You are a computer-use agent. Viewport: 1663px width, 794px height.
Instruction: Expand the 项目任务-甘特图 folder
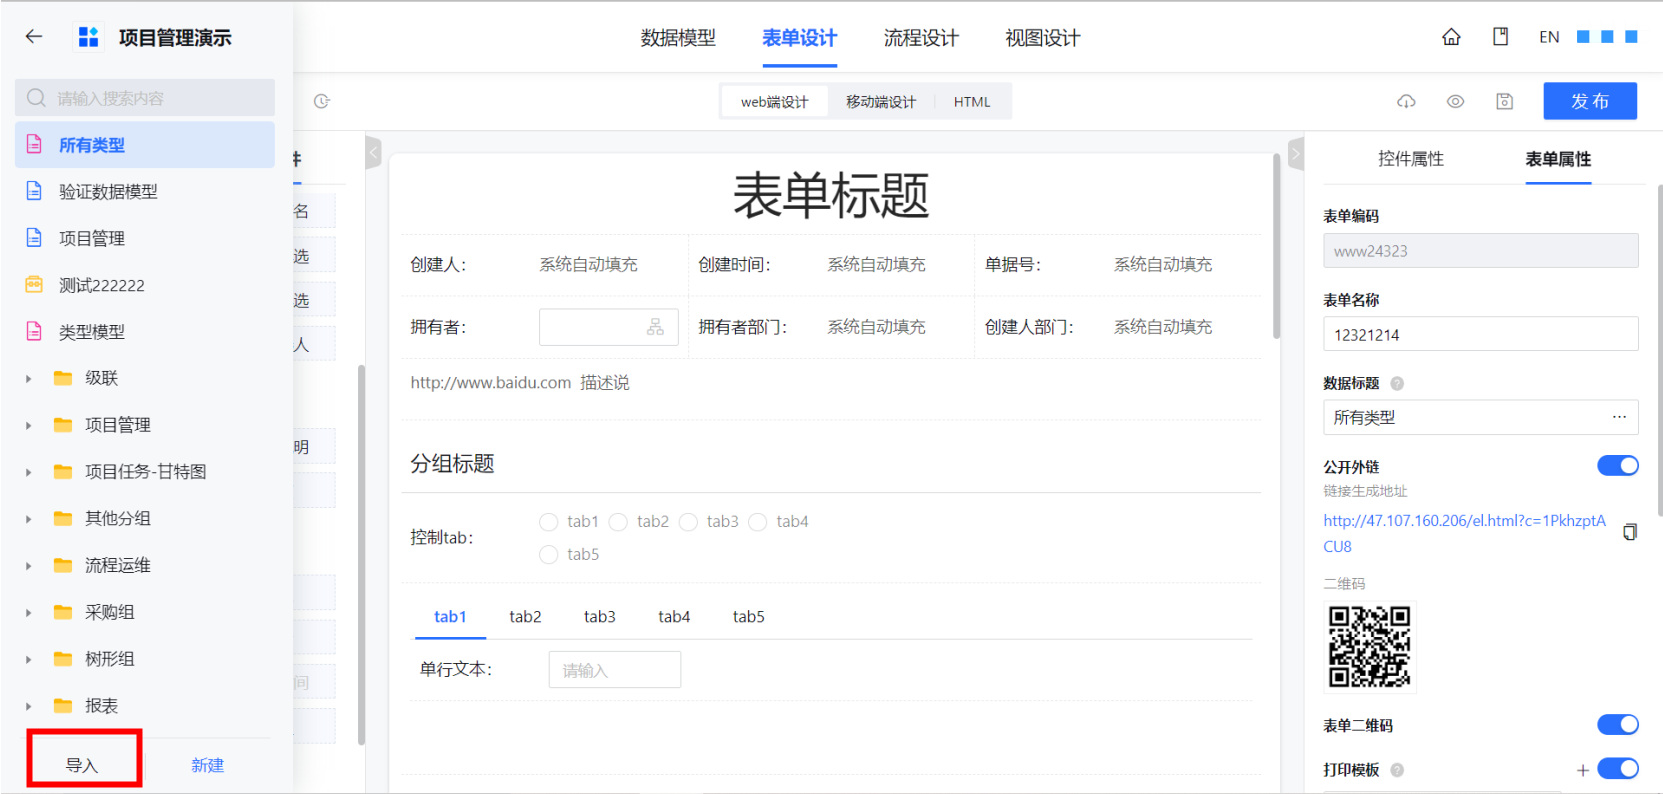click(28, 472)
